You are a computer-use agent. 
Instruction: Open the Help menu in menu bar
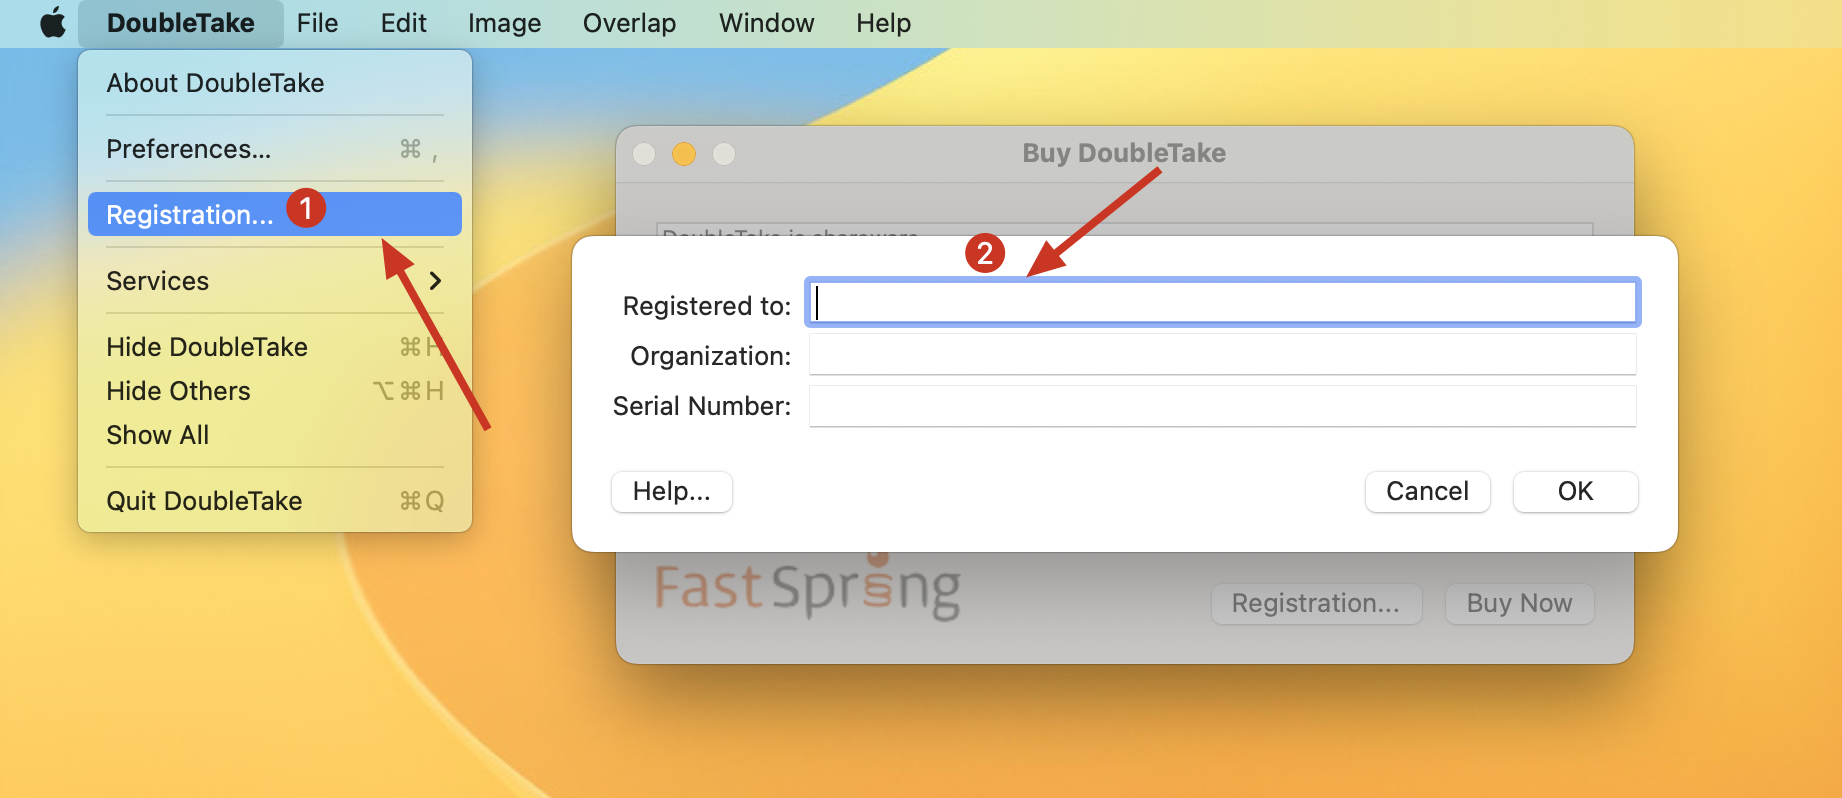(x=883, y=23)
